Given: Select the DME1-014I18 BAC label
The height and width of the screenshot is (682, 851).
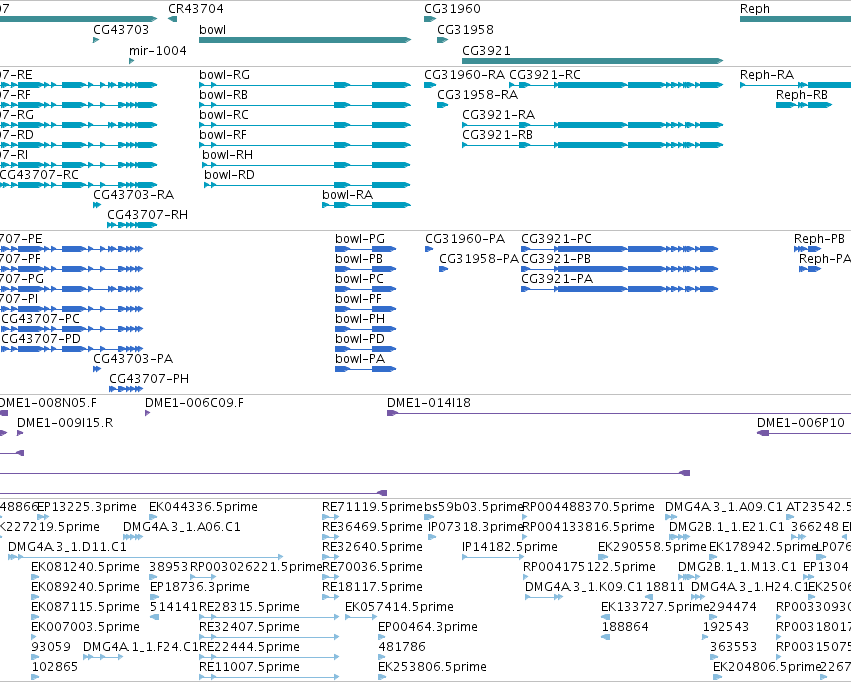Looking at the screenshot, I should pos(429,404).
